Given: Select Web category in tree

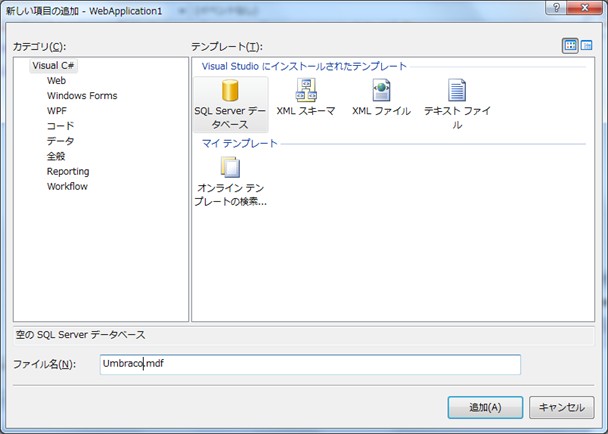Looking at the screenshot, I should [56, 81].
